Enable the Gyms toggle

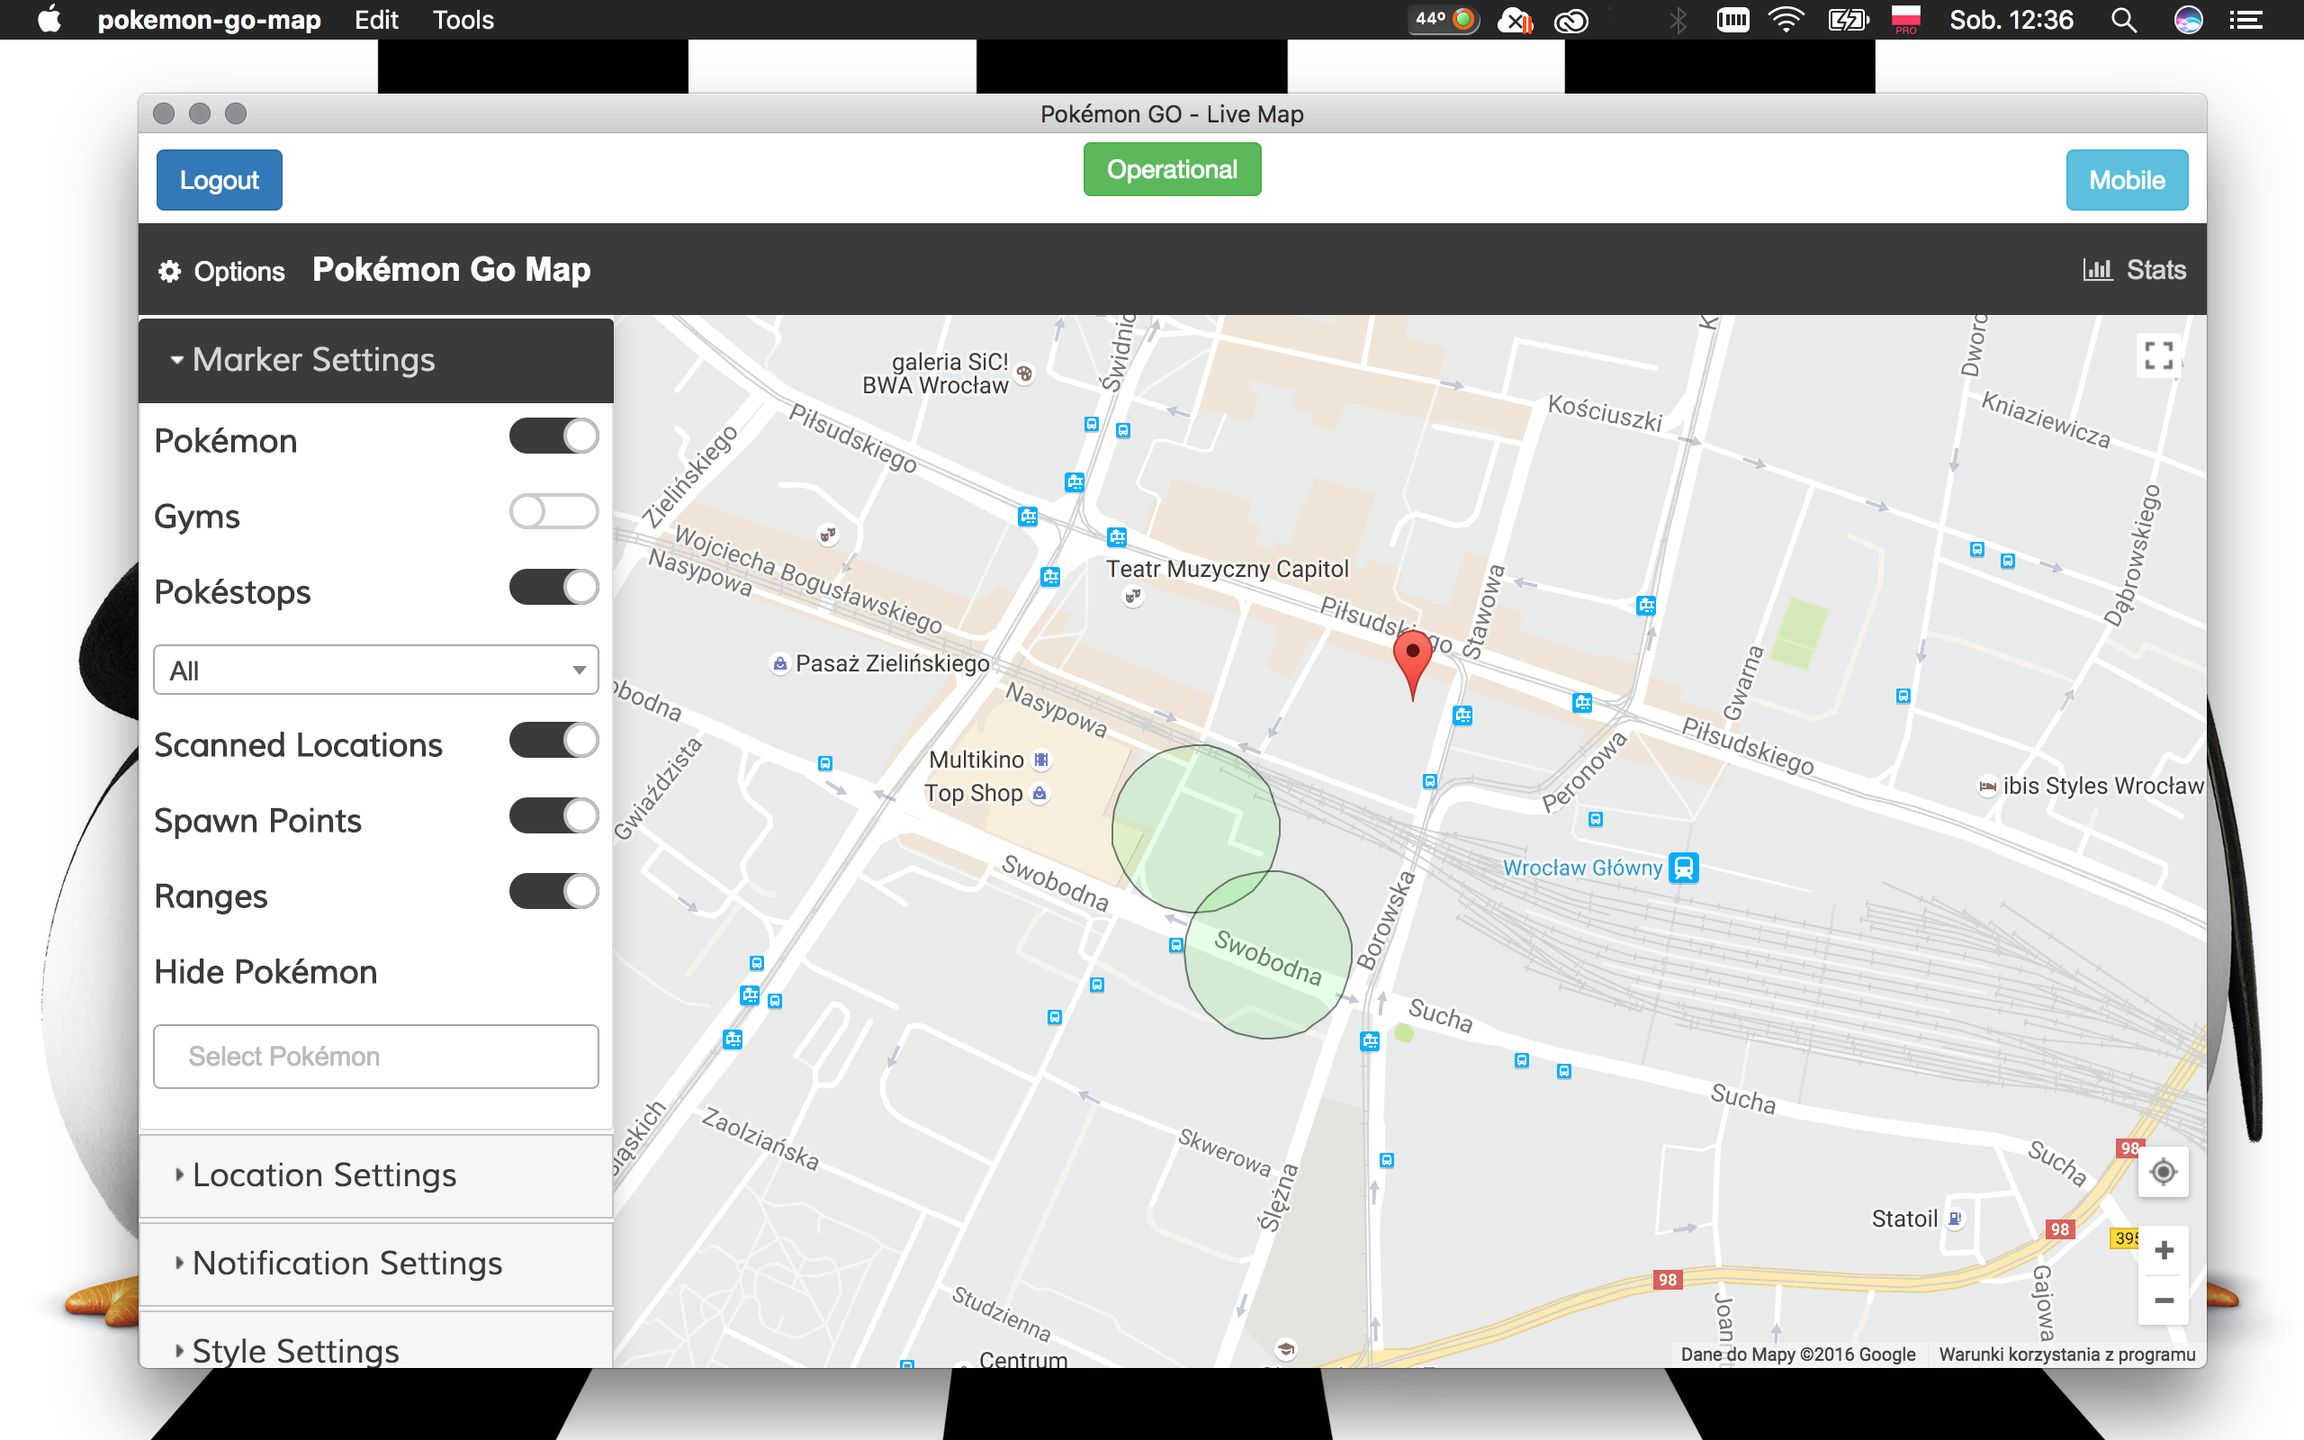tap(553, 513)
